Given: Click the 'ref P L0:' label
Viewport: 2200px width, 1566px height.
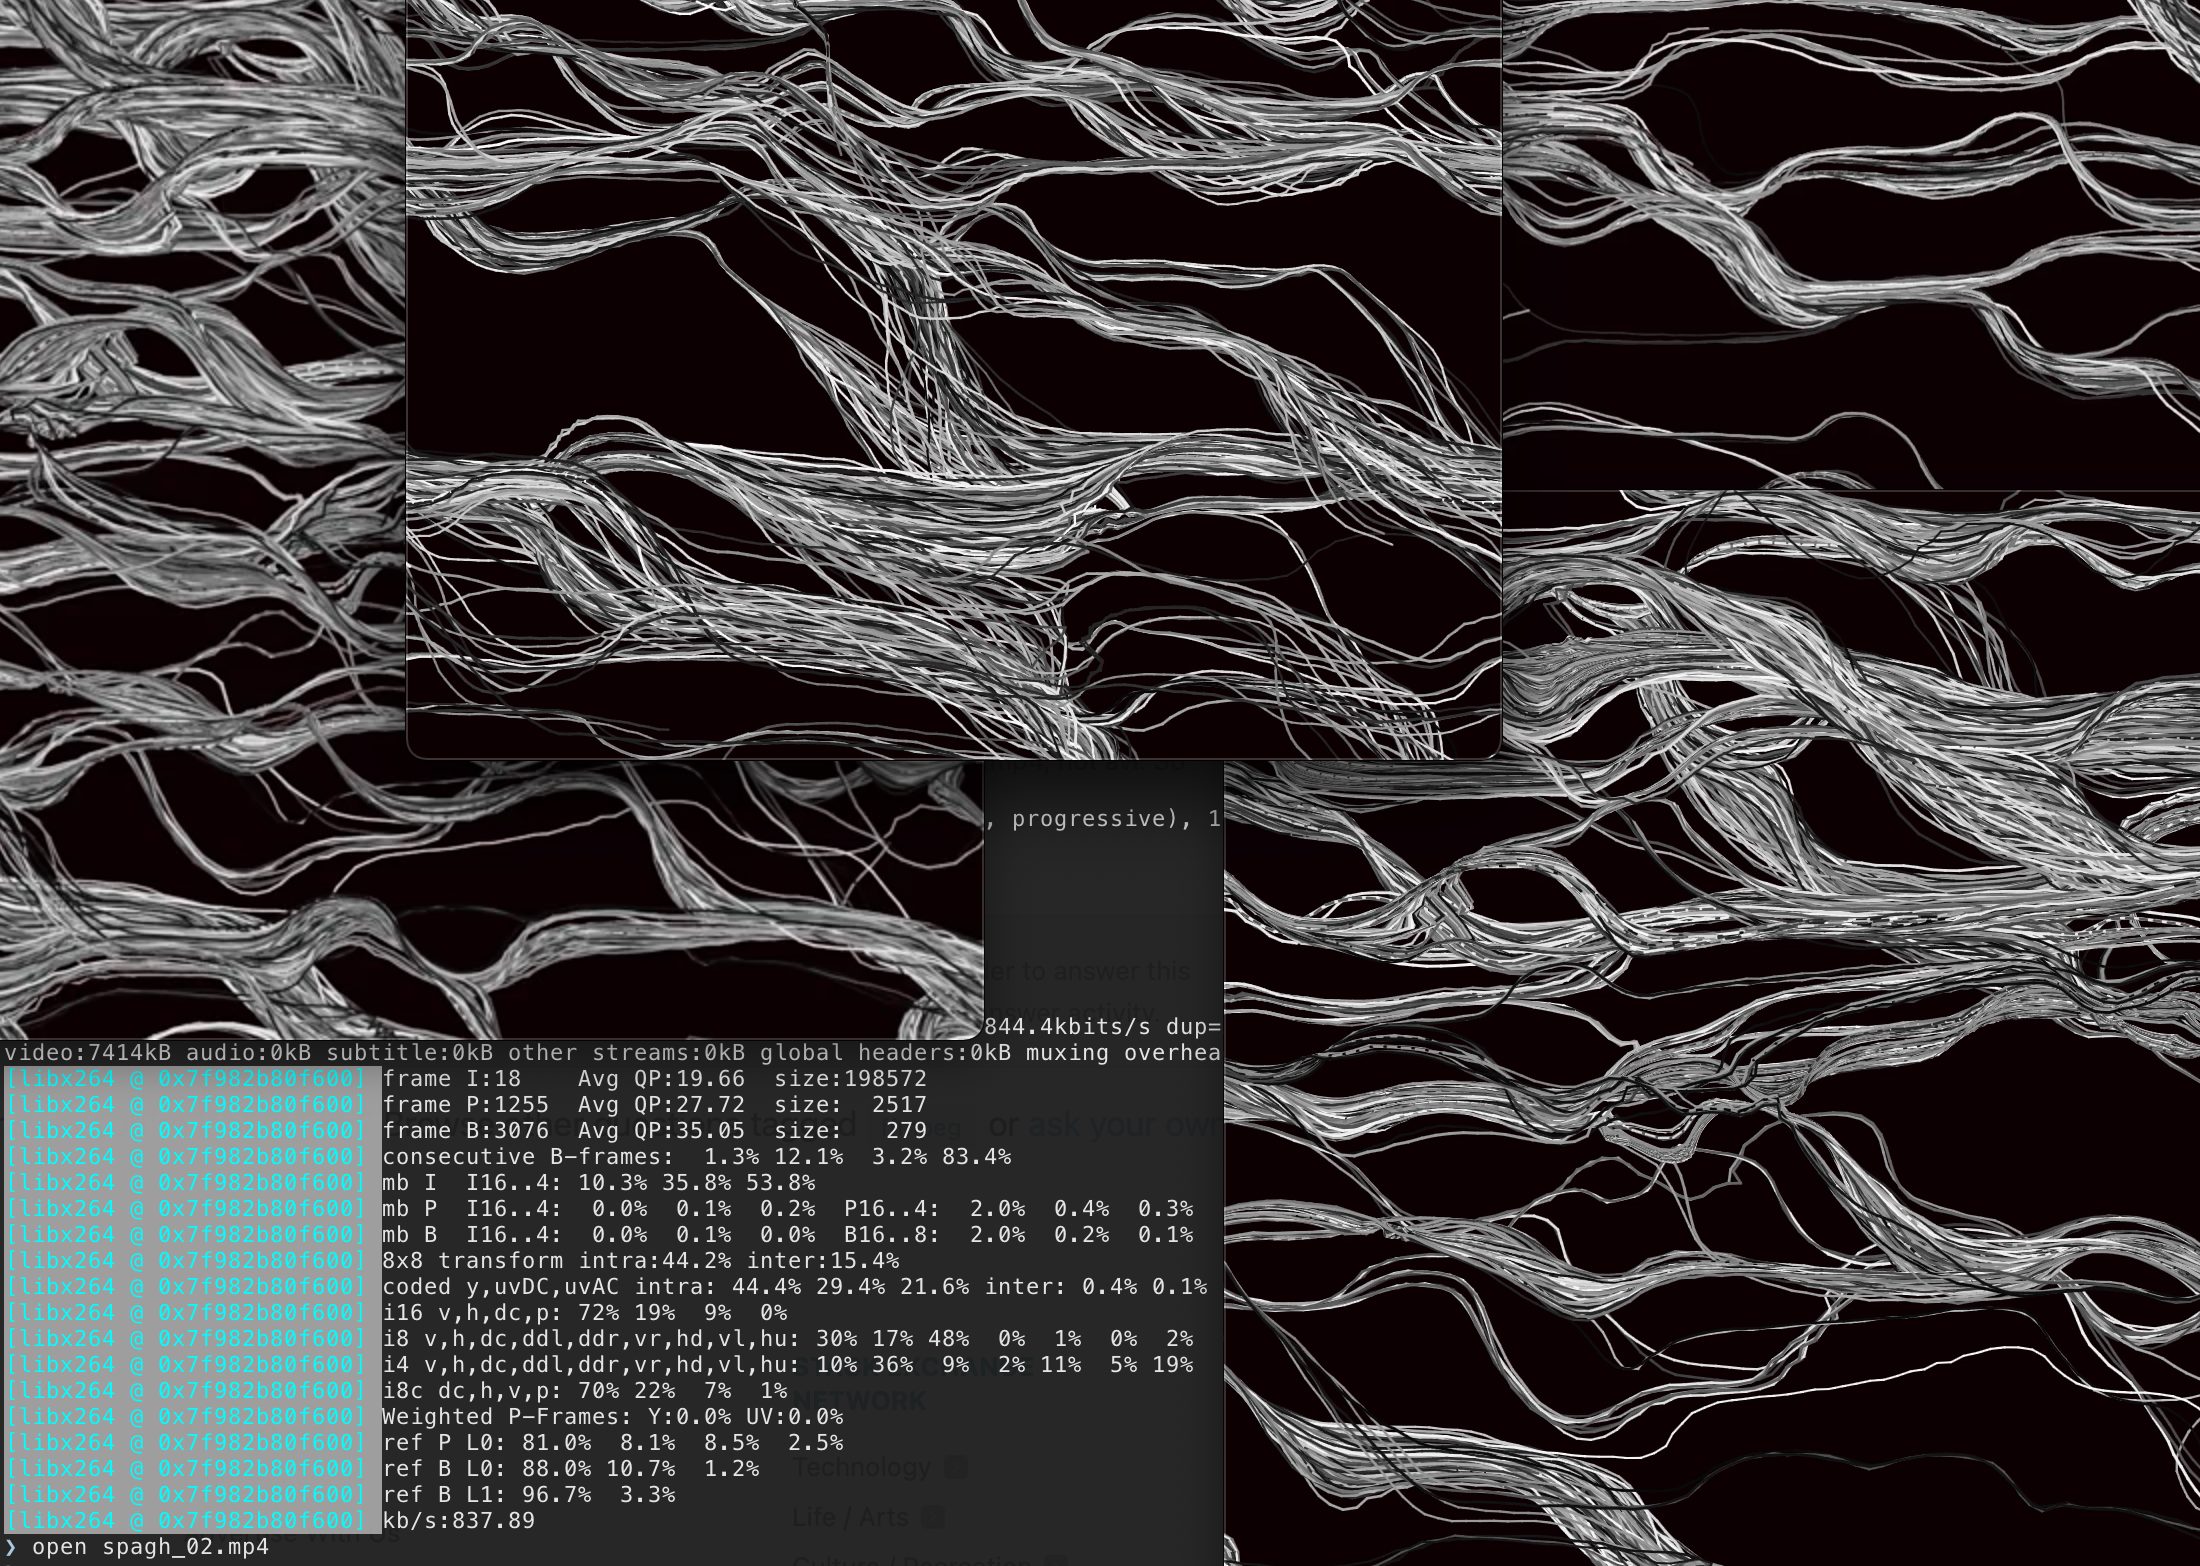Looking at the screenshot, I should click(445, 1443).
